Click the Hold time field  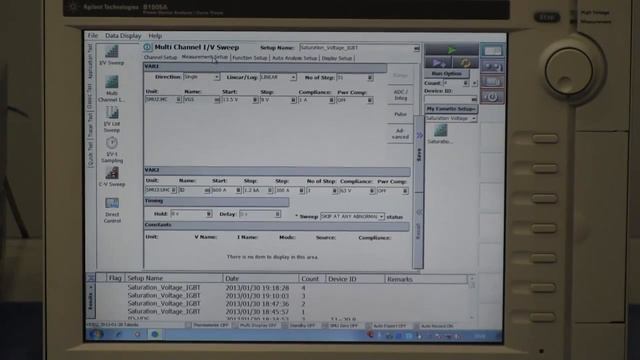tap(191, 214)
